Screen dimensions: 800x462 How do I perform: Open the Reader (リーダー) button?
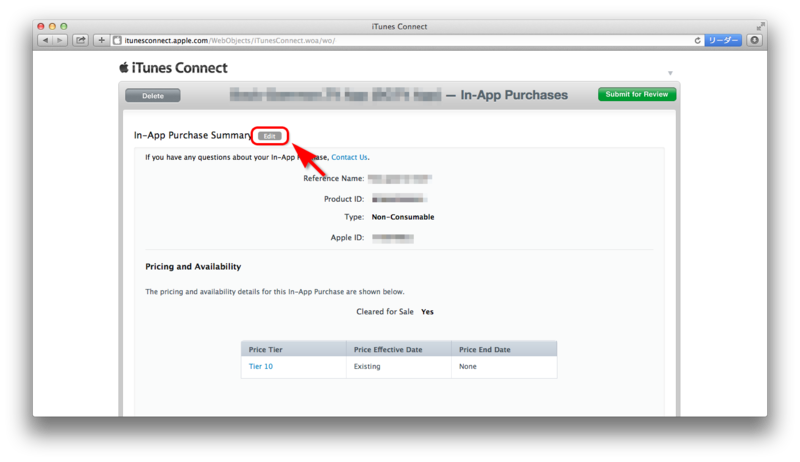point(722,40)
